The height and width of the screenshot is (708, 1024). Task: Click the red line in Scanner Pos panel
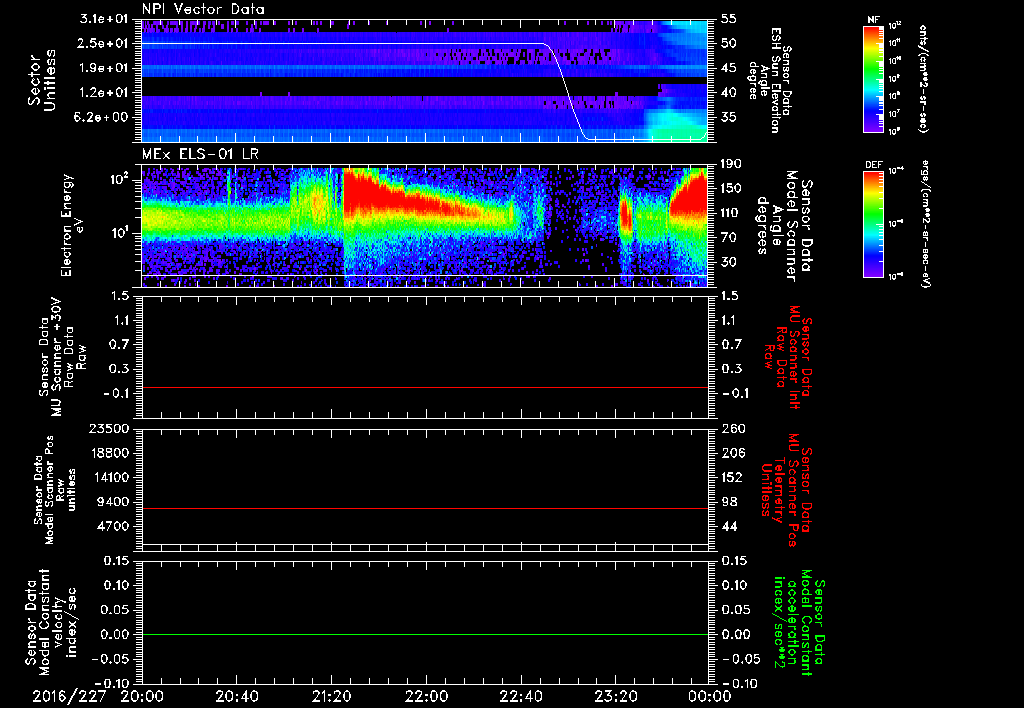tap(425, 508)
